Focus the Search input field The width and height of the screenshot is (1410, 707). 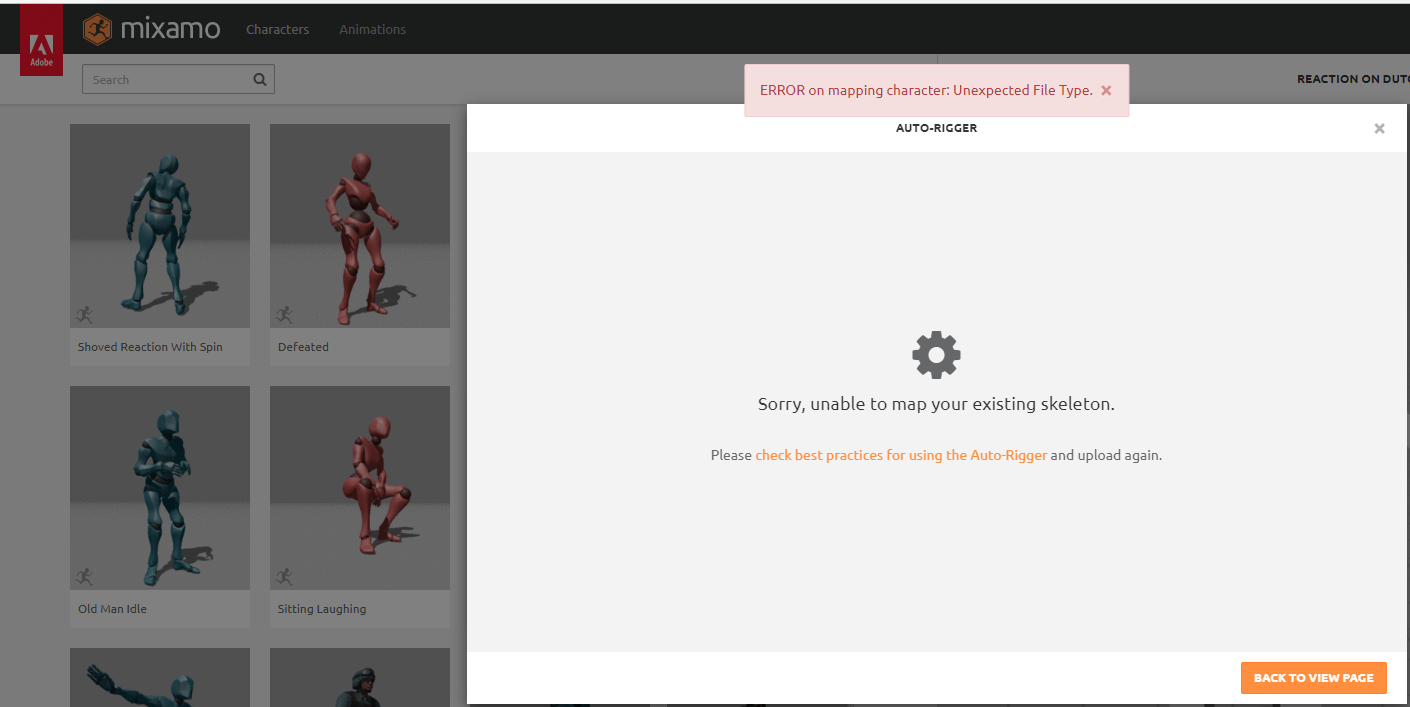click(x=178, y=80)
